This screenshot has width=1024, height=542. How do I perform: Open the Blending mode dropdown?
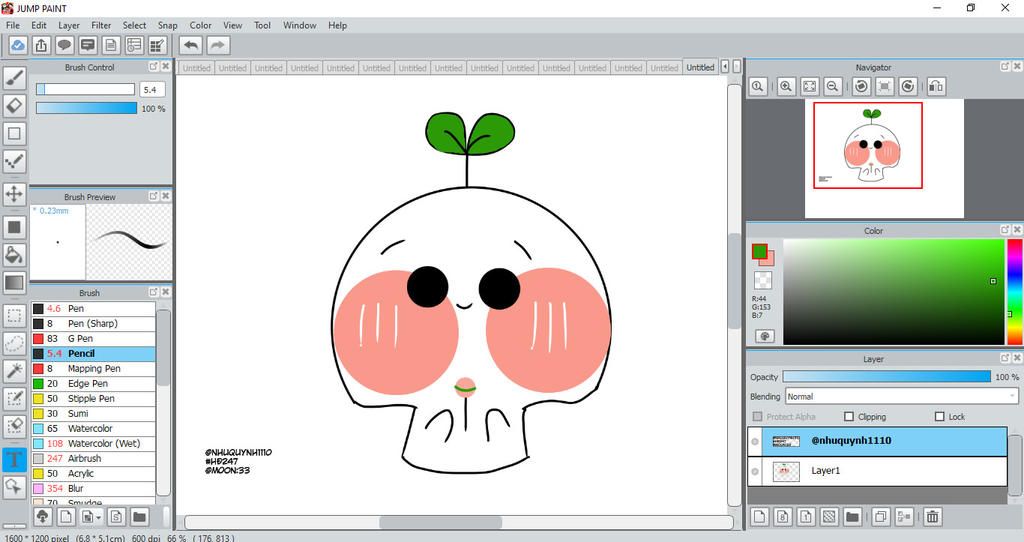pos(901,396)
